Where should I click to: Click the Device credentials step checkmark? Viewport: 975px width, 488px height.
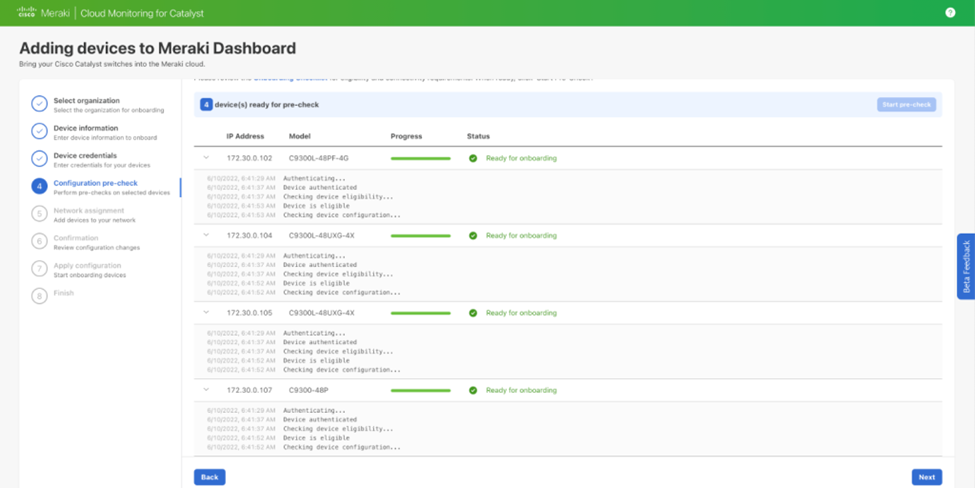pos(39,159)
